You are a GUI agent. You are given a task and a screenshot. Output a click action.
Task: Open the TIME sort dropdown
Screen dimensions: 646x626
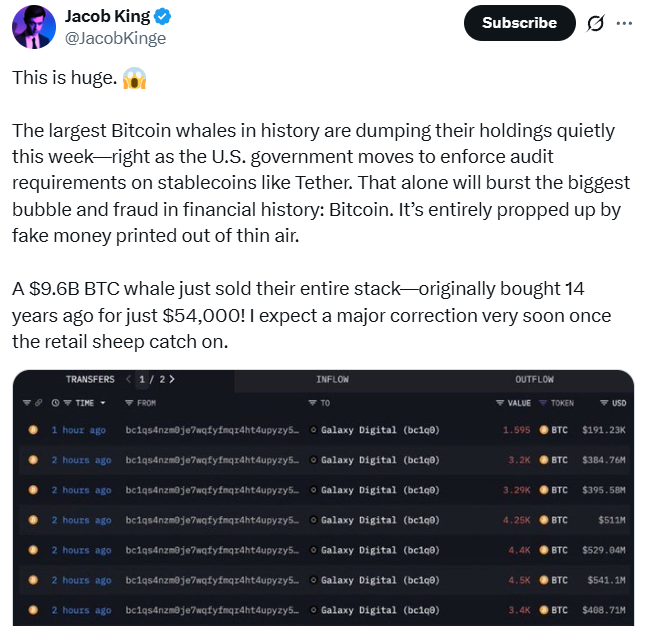click(80, 402)
